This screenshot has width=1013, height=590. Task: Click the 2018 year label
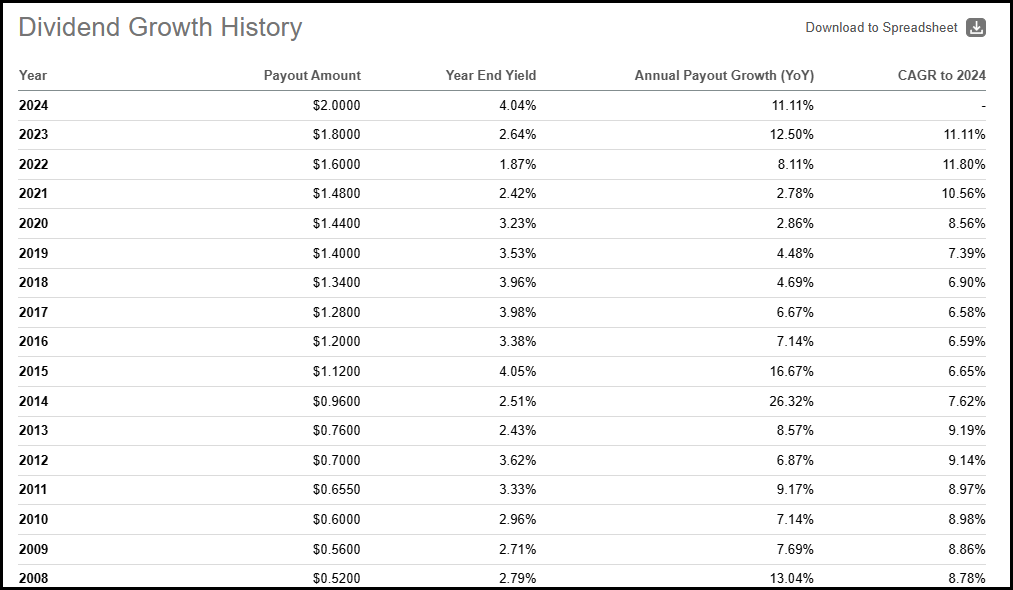(33, 282)
